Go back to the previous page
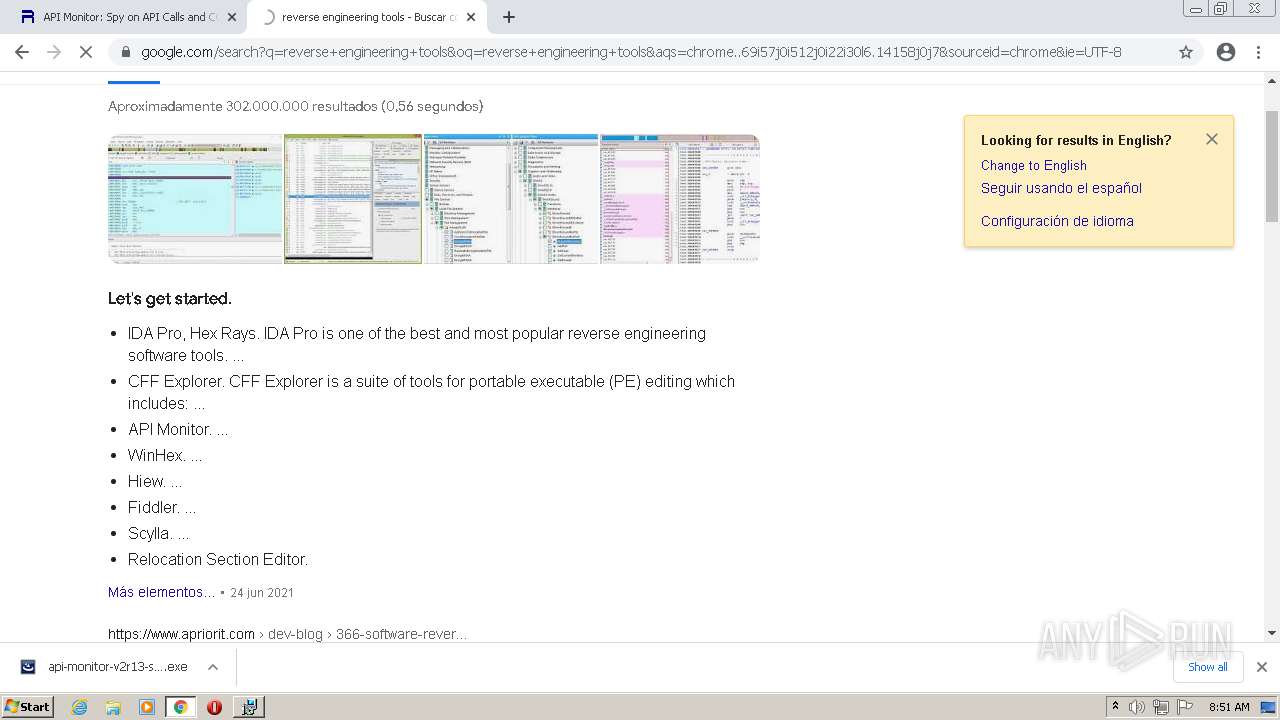The width and height of the screenshot is (1280, 720). point(22,52)
